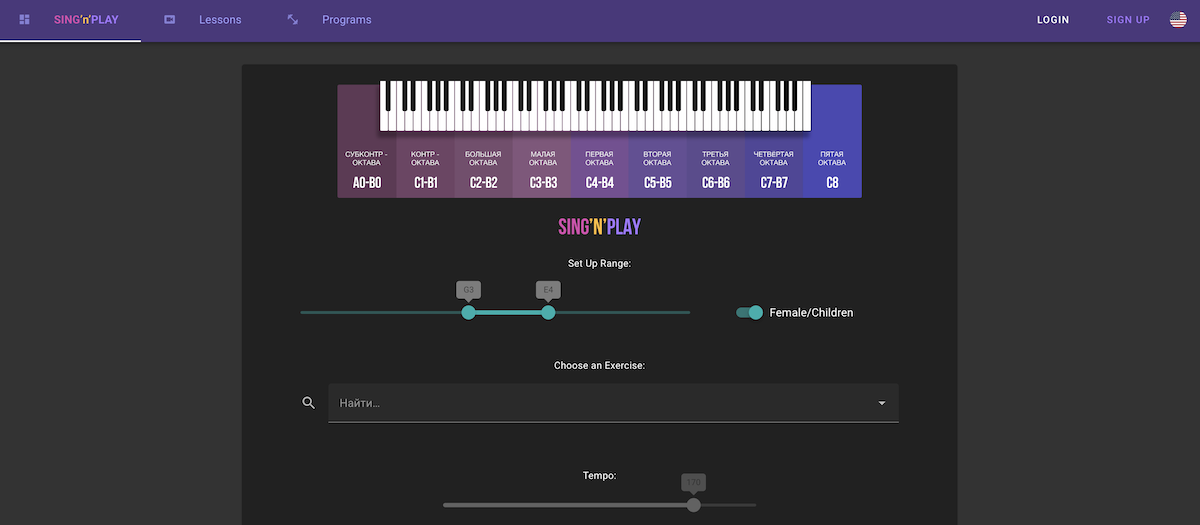Viewport: 1200px width, 525px height.
Task: Click the Tempo label
Action: pos(600,476)
